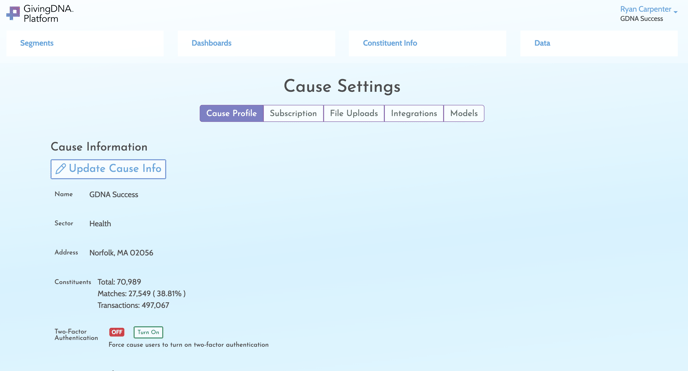
Task: Click the red OFF two-factor indicator
Action: [x=117, y=332]
